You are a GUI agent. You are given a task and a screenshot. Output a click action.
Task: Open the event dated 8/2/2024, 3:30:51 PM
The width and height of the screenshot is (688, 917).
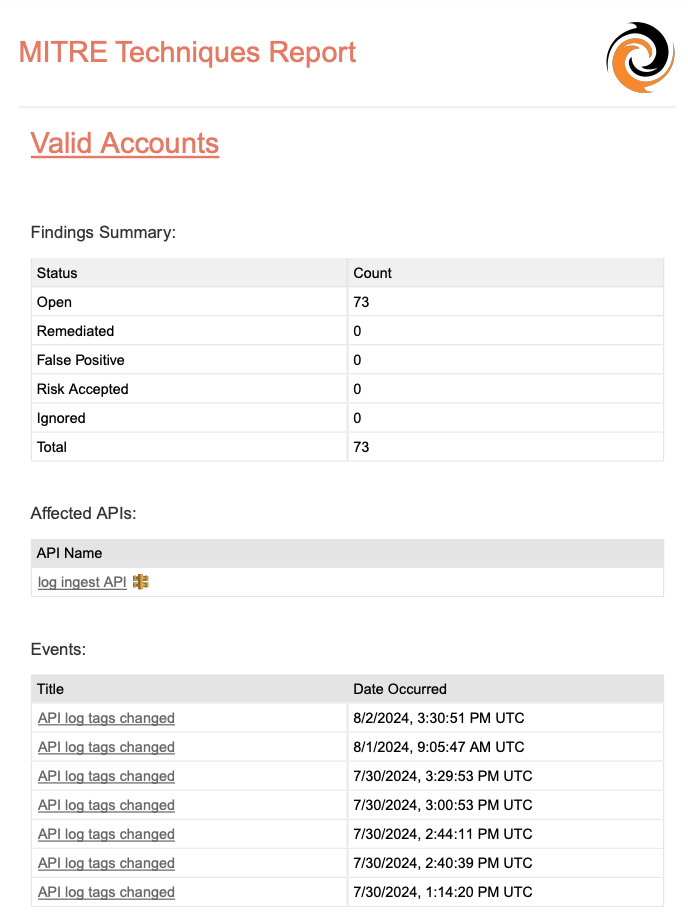[x=106, y=718]
